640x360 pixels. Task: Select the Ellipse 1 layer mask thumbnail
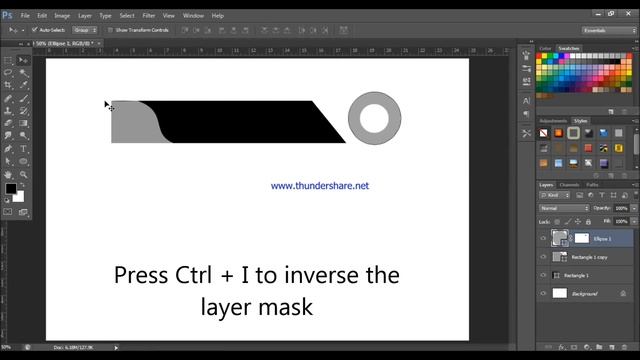point(582,238)
